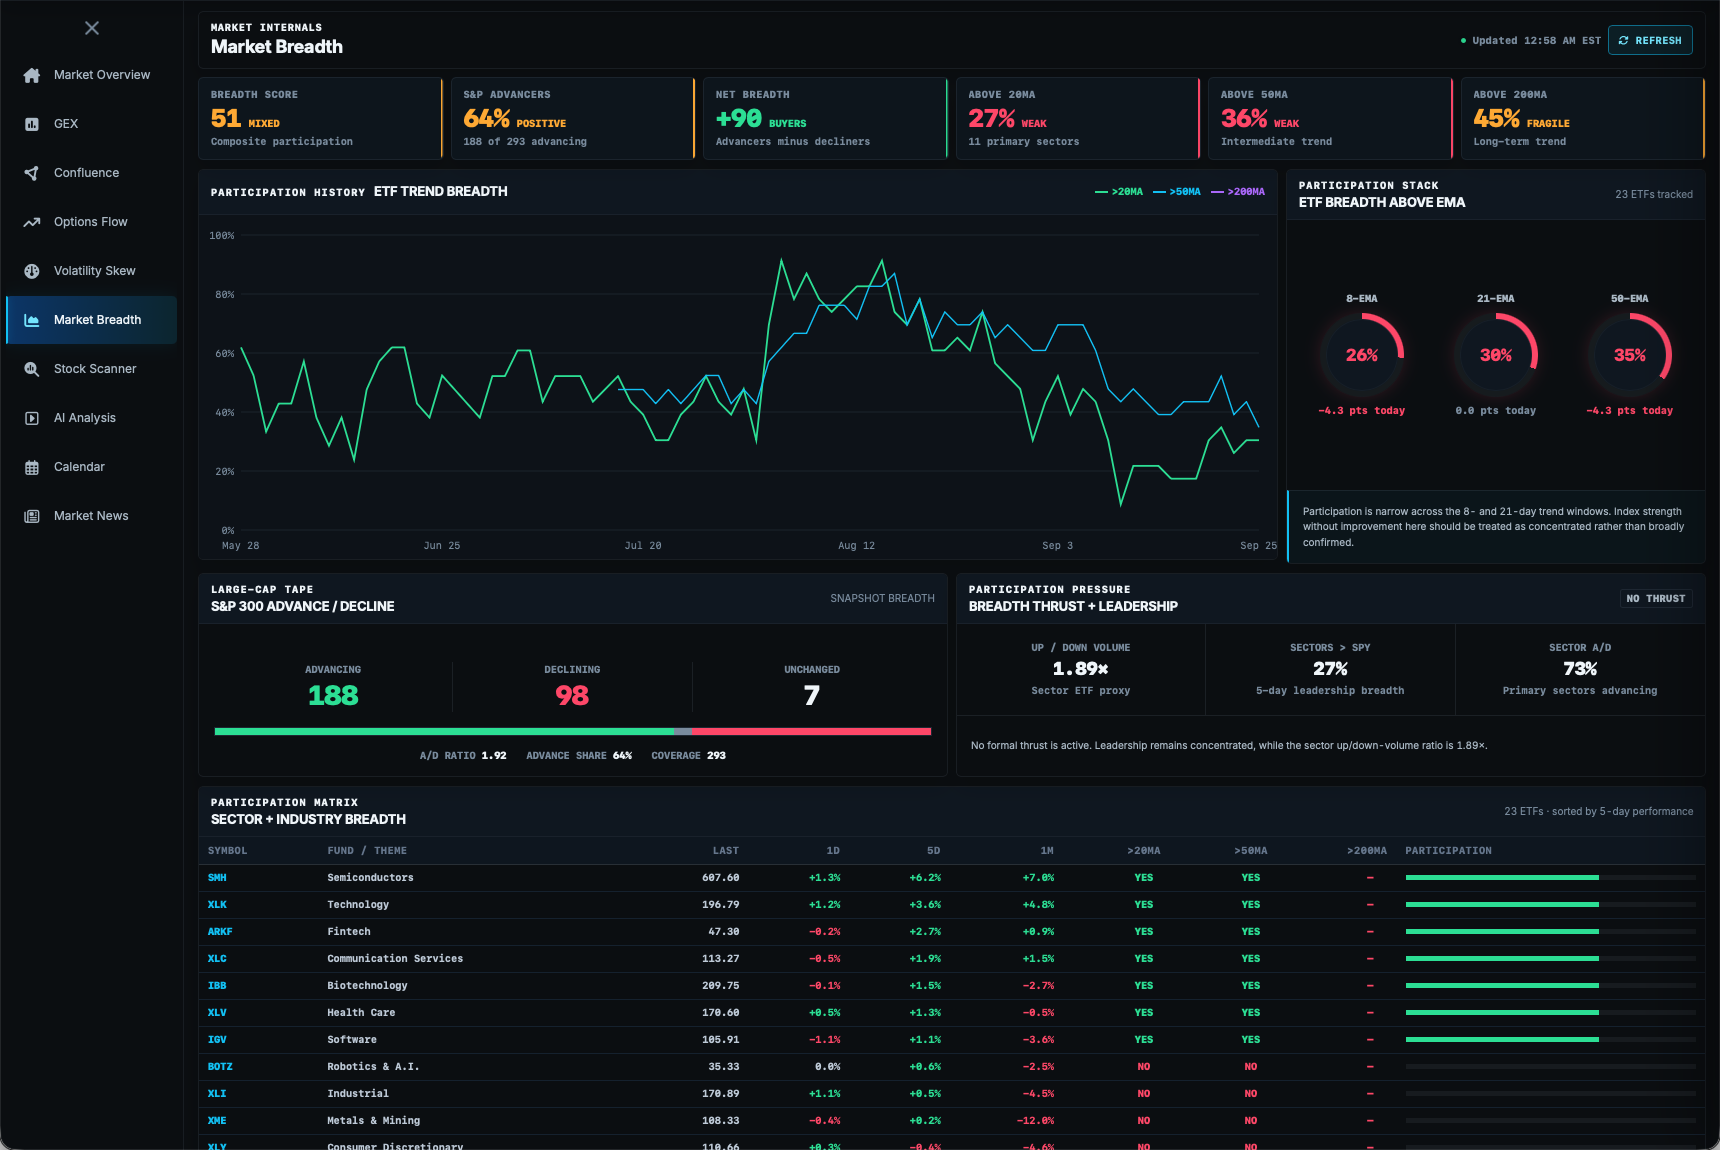The image size is (1720, 1150).
Task: Close the sidebar with the X icon
Action: pyautogui.click(x=92, y=28)
